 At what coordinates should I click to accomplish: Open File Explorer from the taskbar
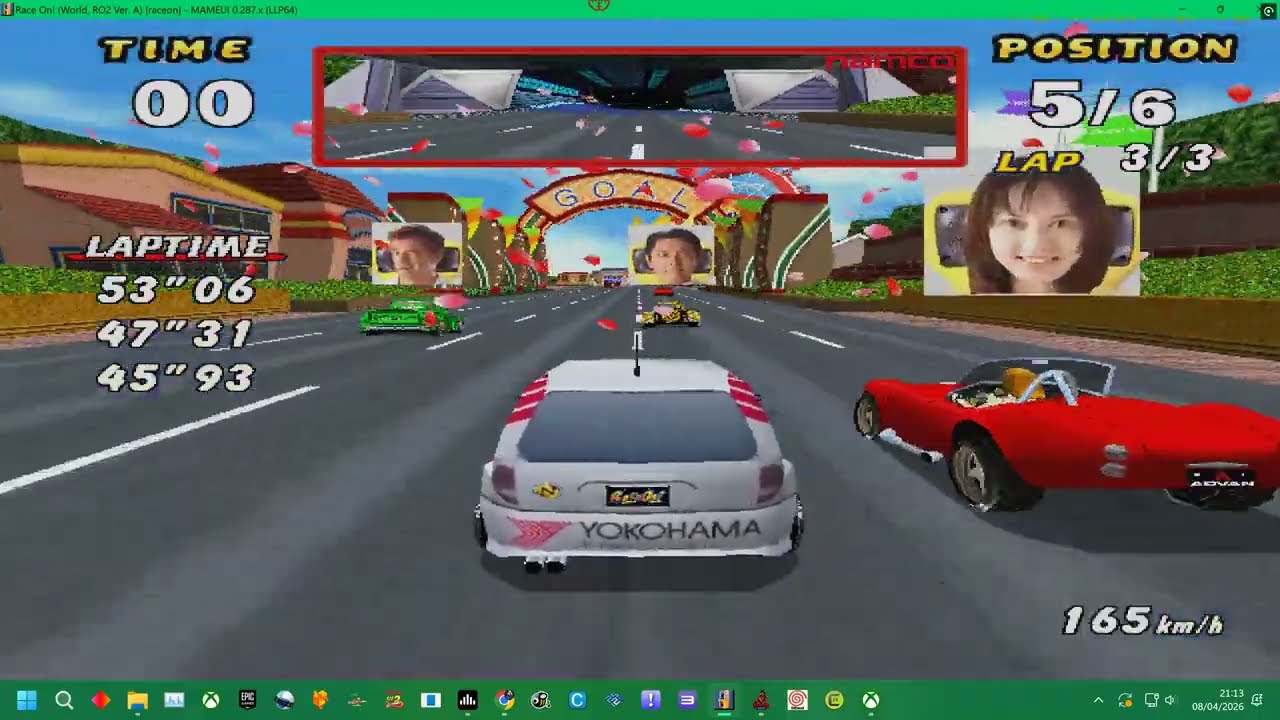pos(137,700)
